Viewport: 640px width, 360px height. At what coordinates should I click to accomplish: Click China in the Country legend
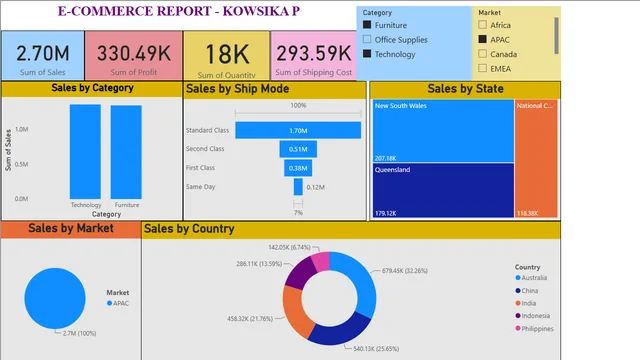point(527,291)
